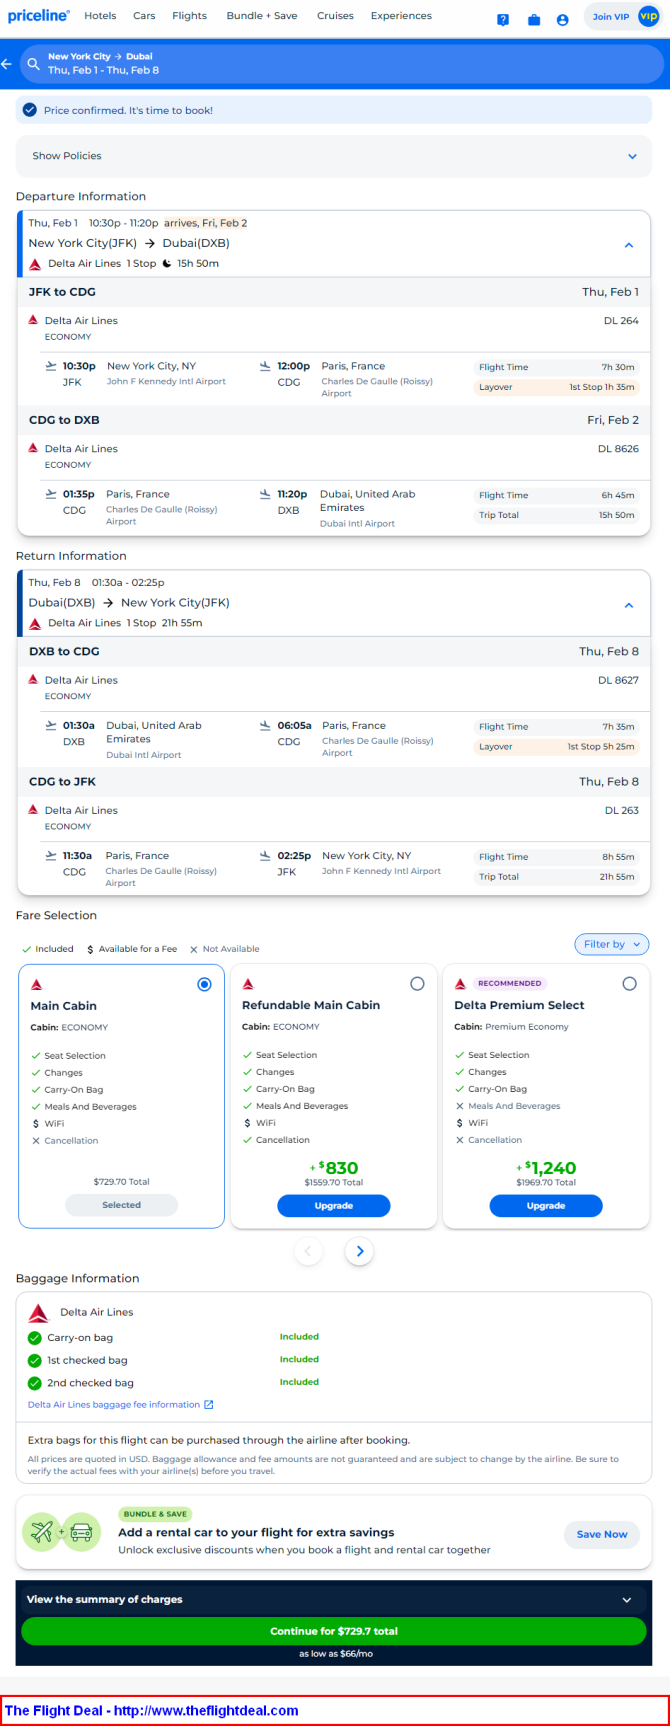The height and width of the screenshot is (1726, 670).
Task: Click the Join VIP button
Action: [x=622, y=17]
